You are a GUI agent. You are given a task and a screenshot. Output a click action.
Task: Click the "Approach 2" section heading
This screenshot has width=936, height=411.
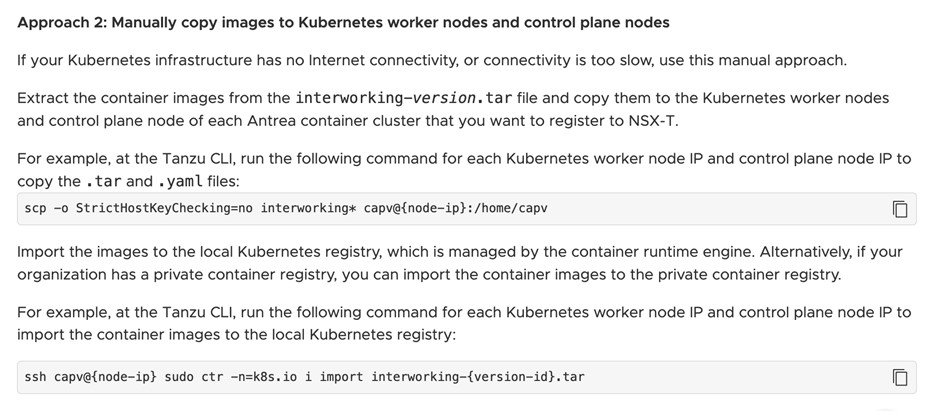[343, 22]
